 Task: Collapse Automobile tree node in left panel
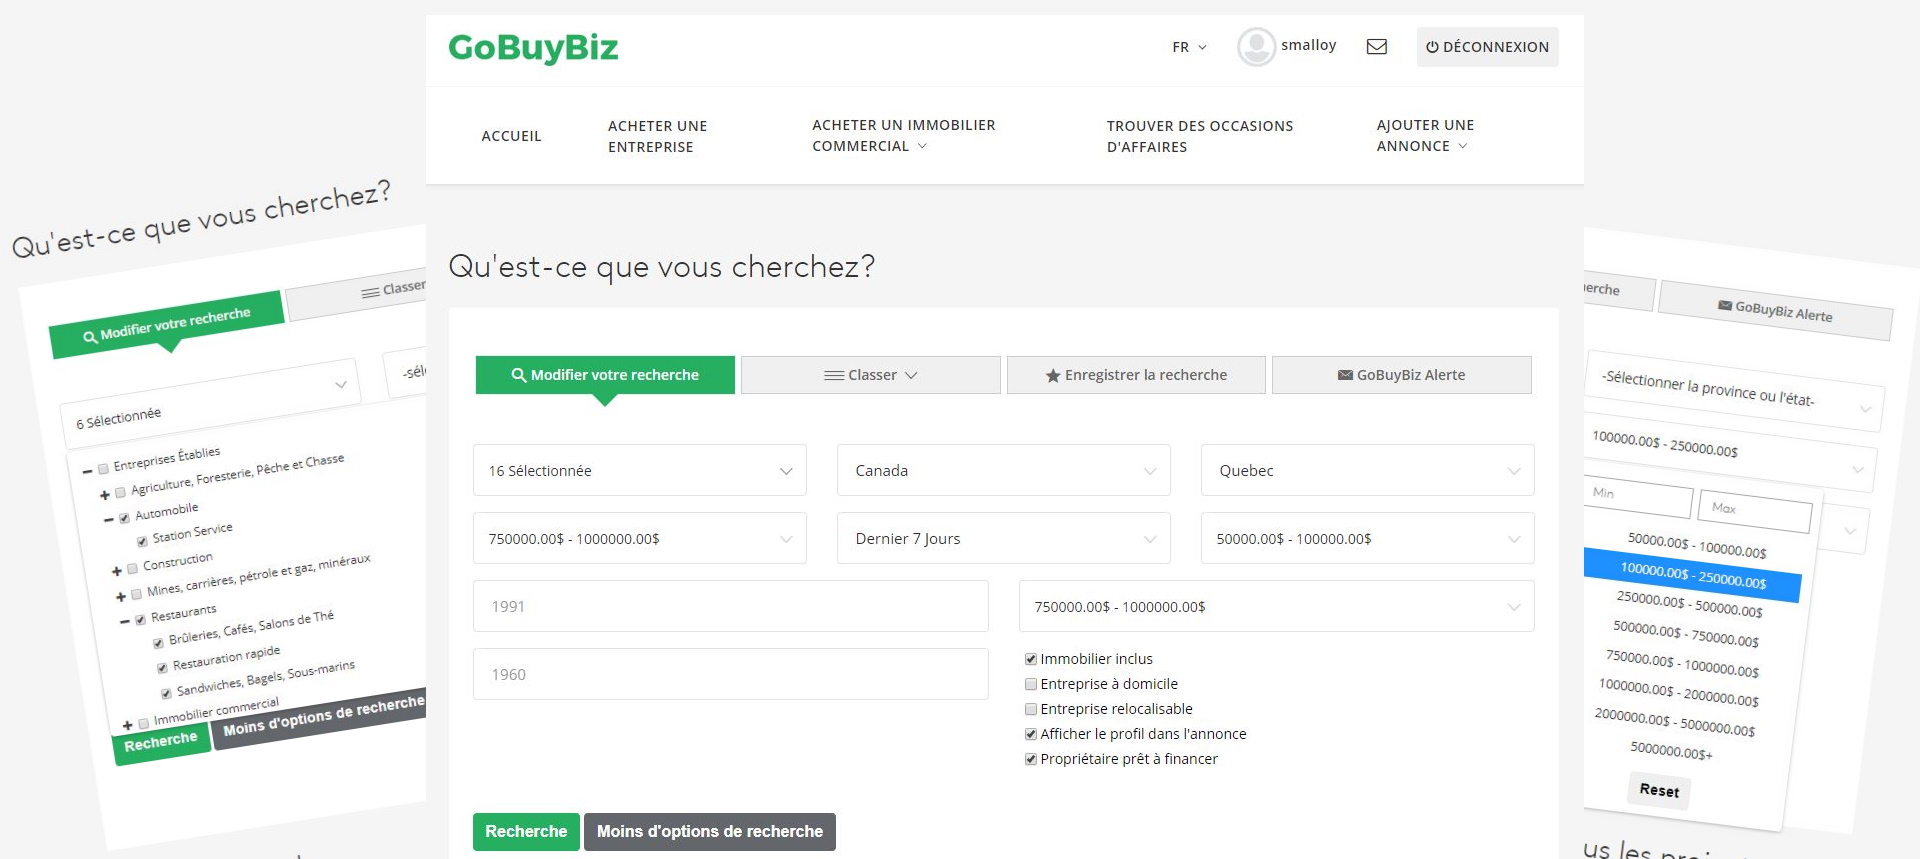click(109, 520)
